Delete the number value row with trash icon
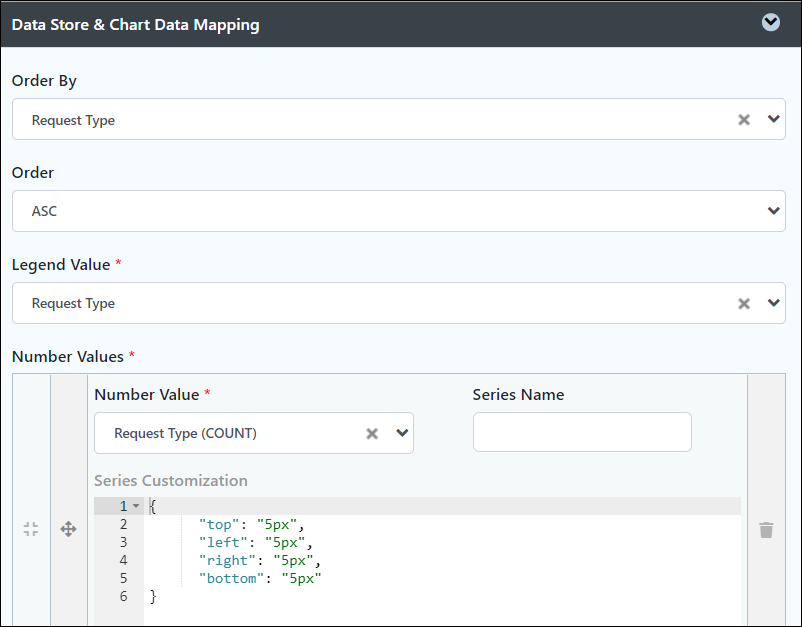Screen dimensions: 802x627 766,530
